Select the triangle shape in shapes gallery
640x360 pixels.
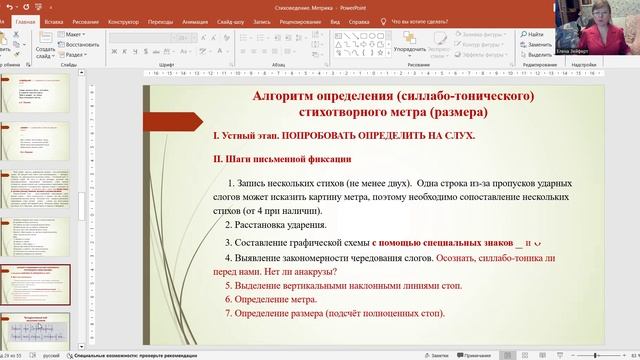[x=338, y=44]
